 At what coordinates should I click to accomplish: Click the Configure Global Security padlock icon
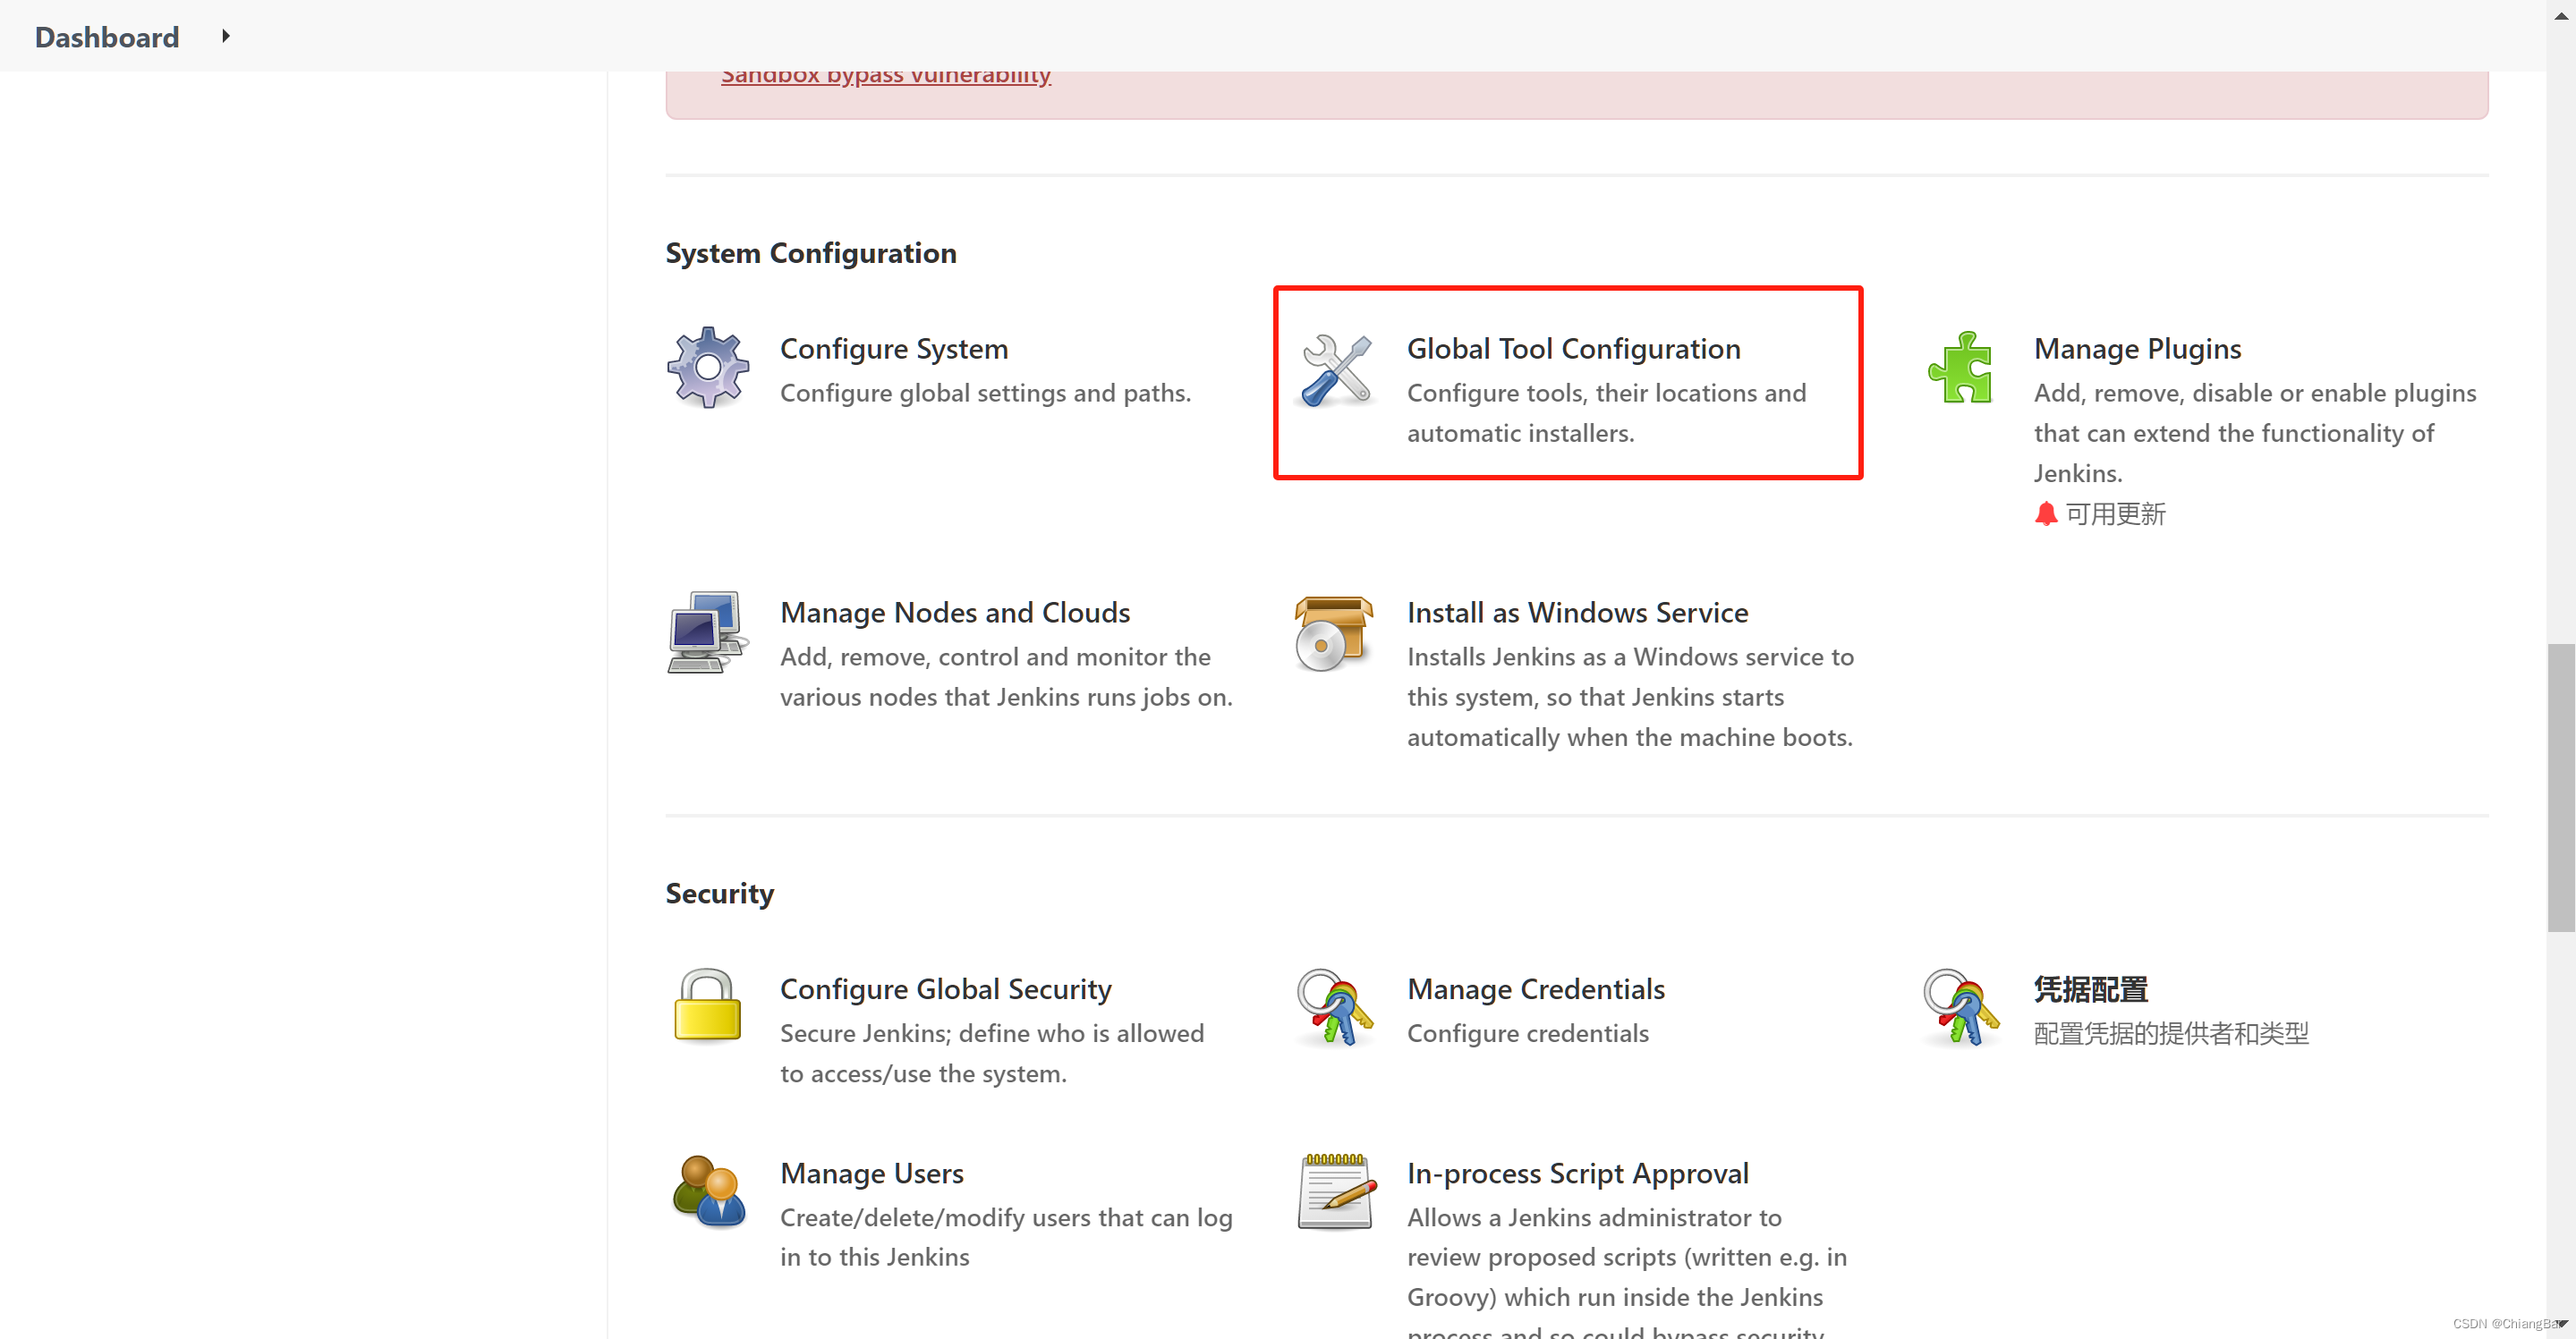click(708, 1006)
